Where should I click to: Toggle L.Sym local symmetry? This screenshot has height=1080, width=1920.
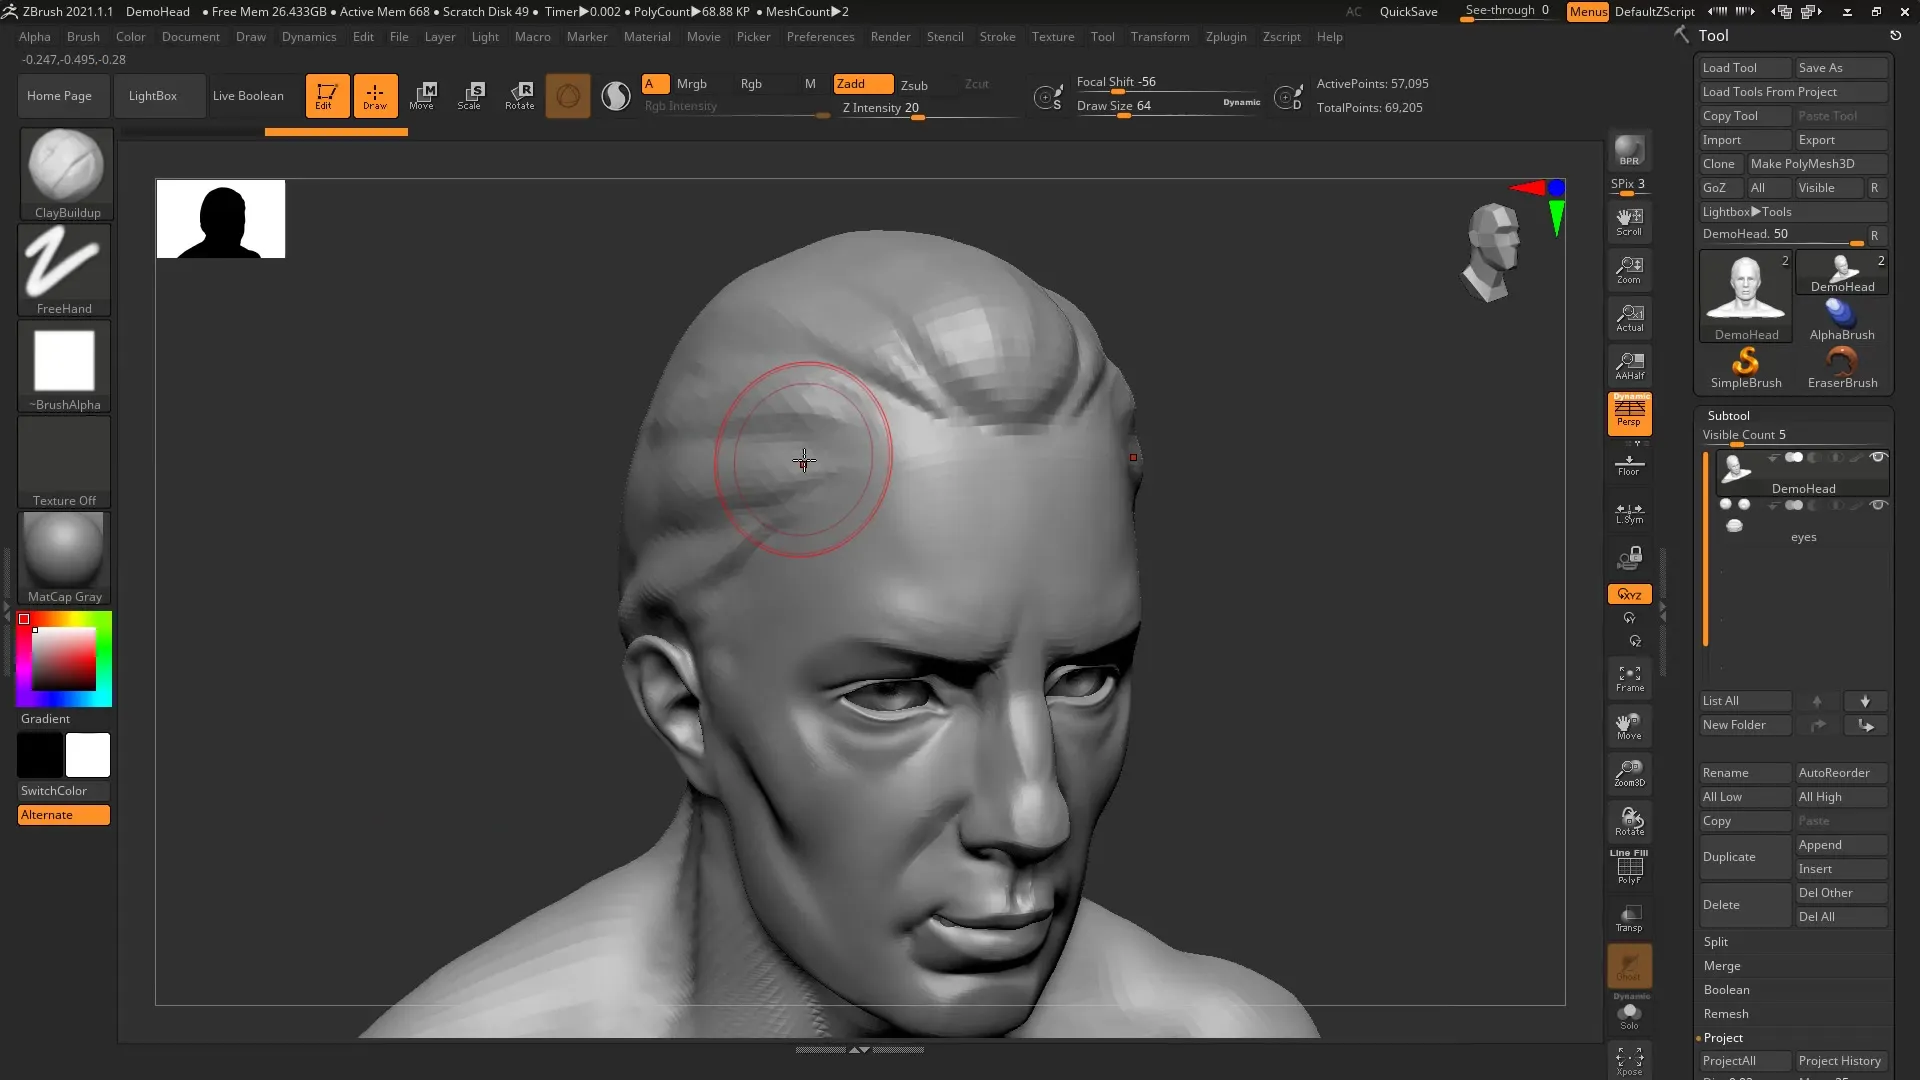pos(1629,513)
